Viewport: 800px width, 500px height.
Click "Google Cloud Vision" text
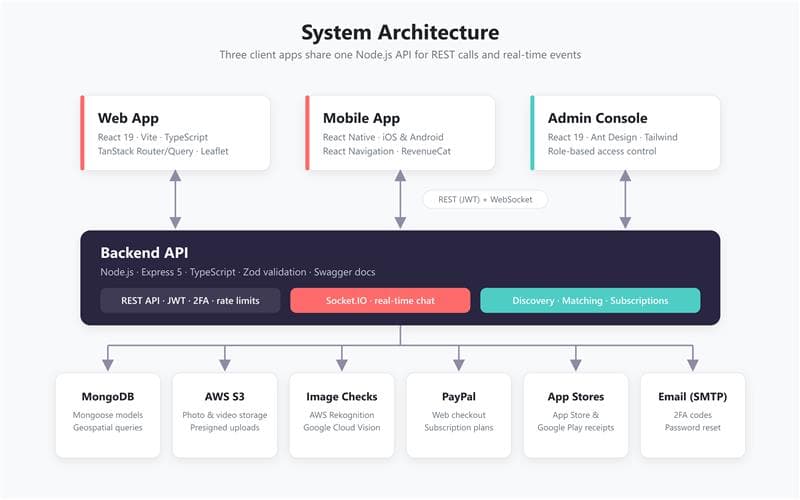[342, 428]
